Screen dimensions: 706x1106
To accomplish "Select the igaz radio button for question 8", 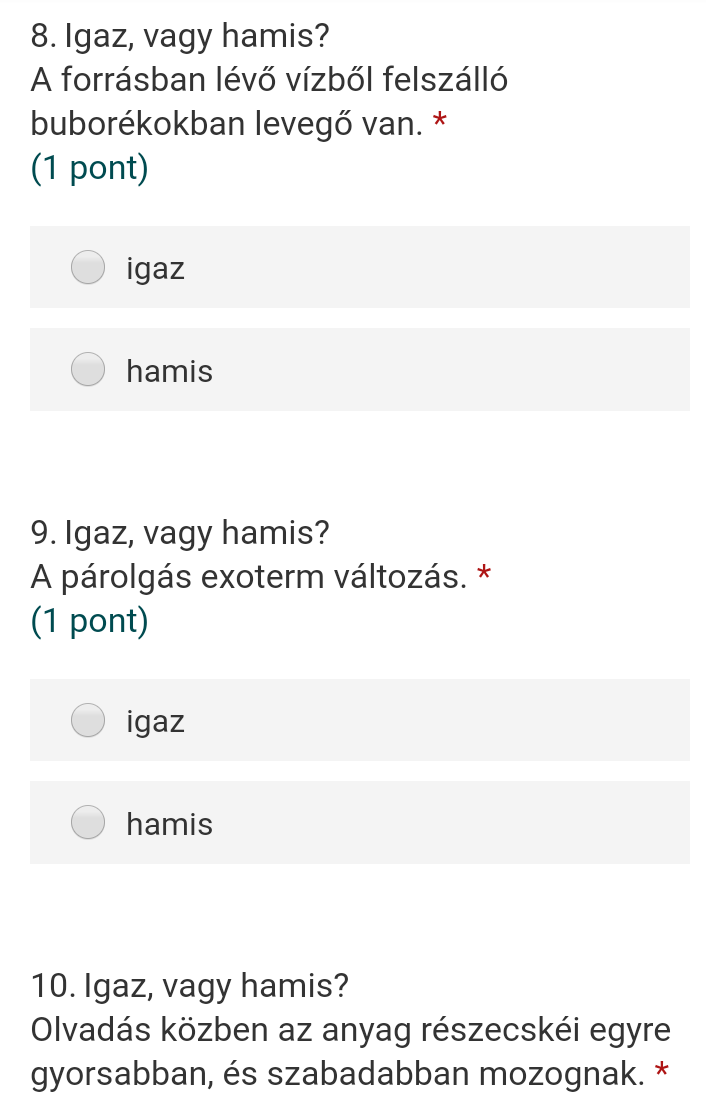I will (x=88, y=268).
